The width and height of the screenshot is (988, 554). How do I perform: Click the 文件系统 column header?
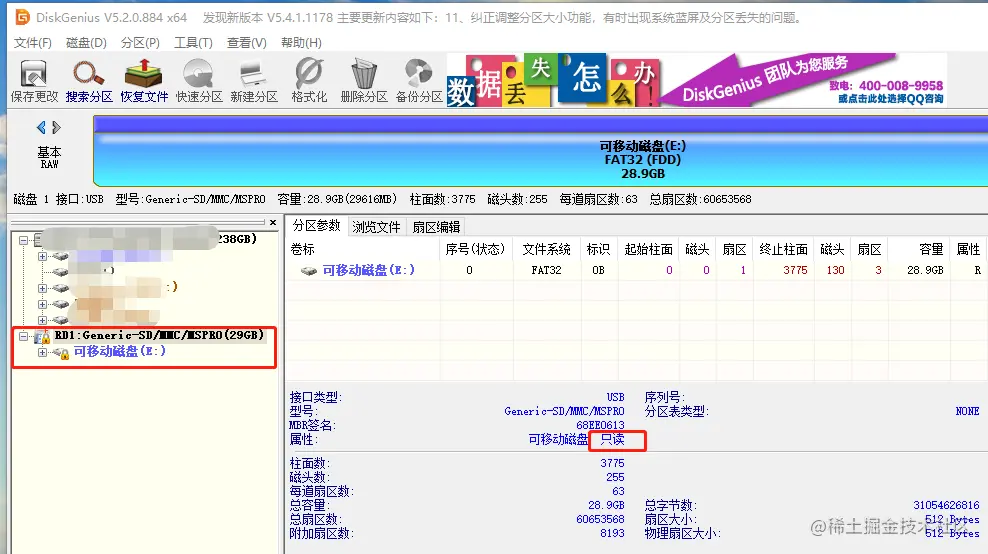click(546, 250)
